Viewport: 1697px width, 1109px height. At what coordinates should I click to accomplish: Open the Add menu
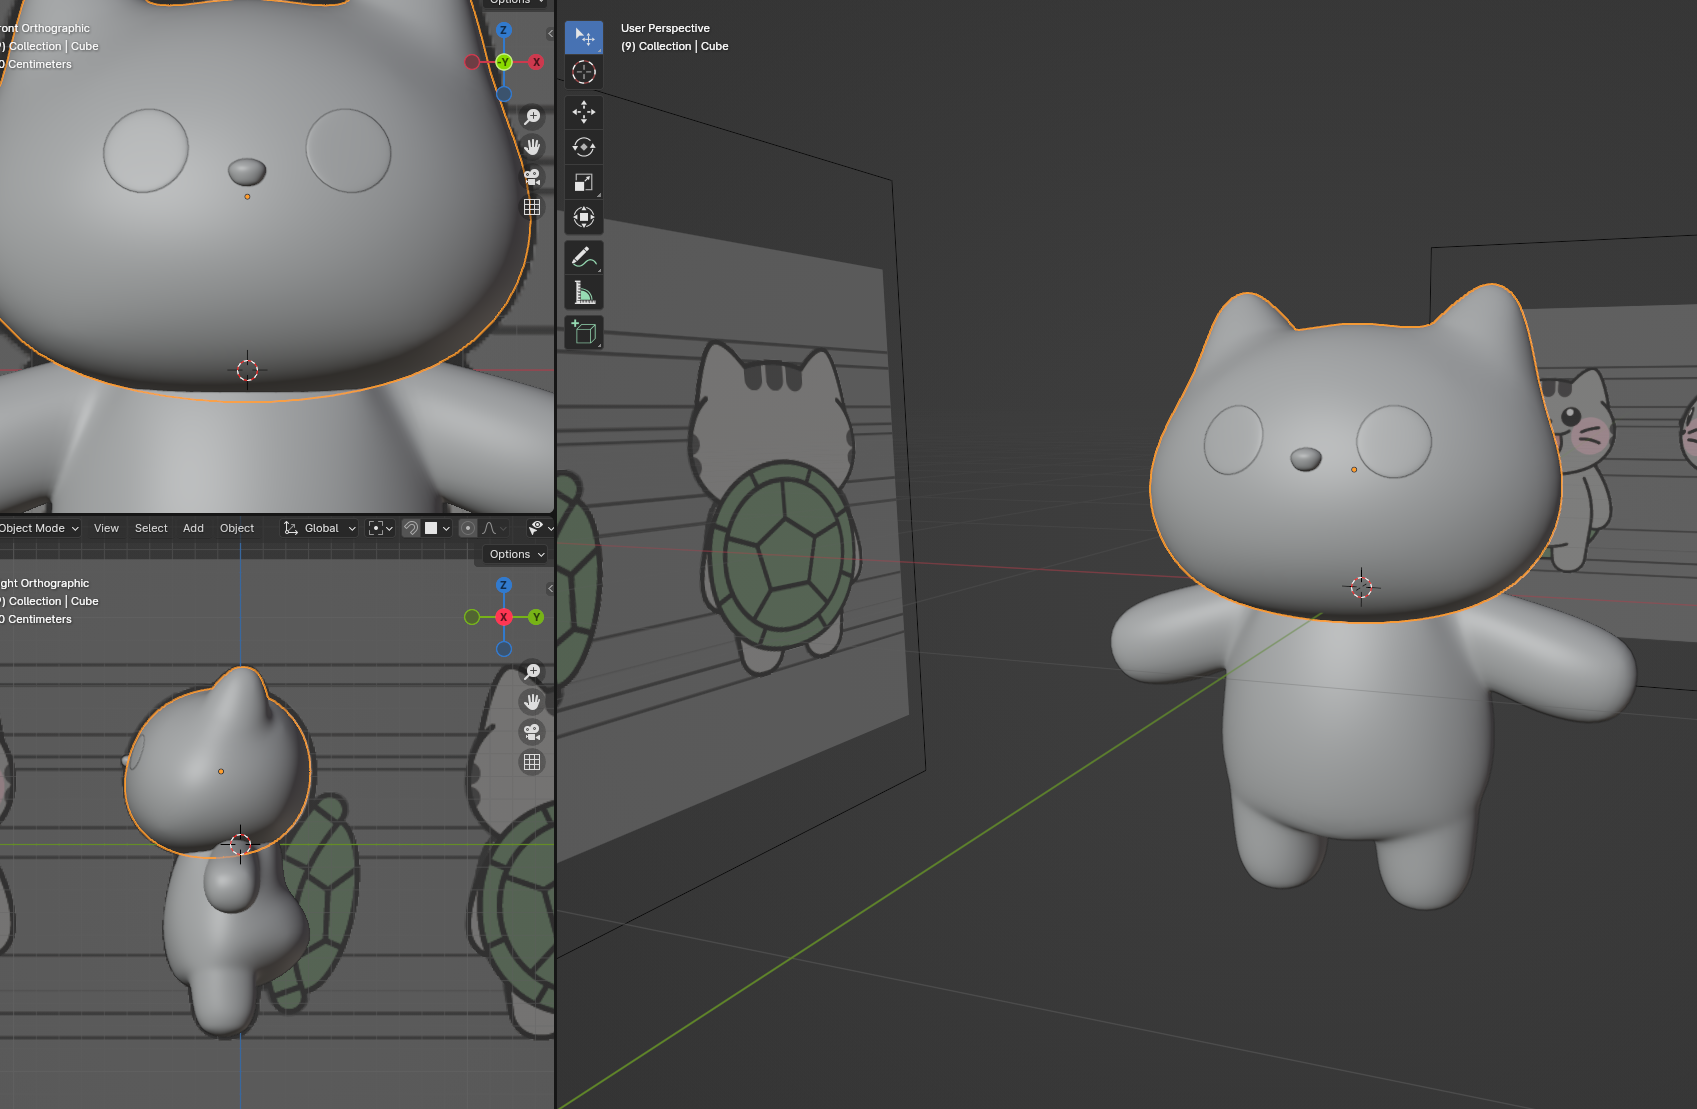pos(193,528)
